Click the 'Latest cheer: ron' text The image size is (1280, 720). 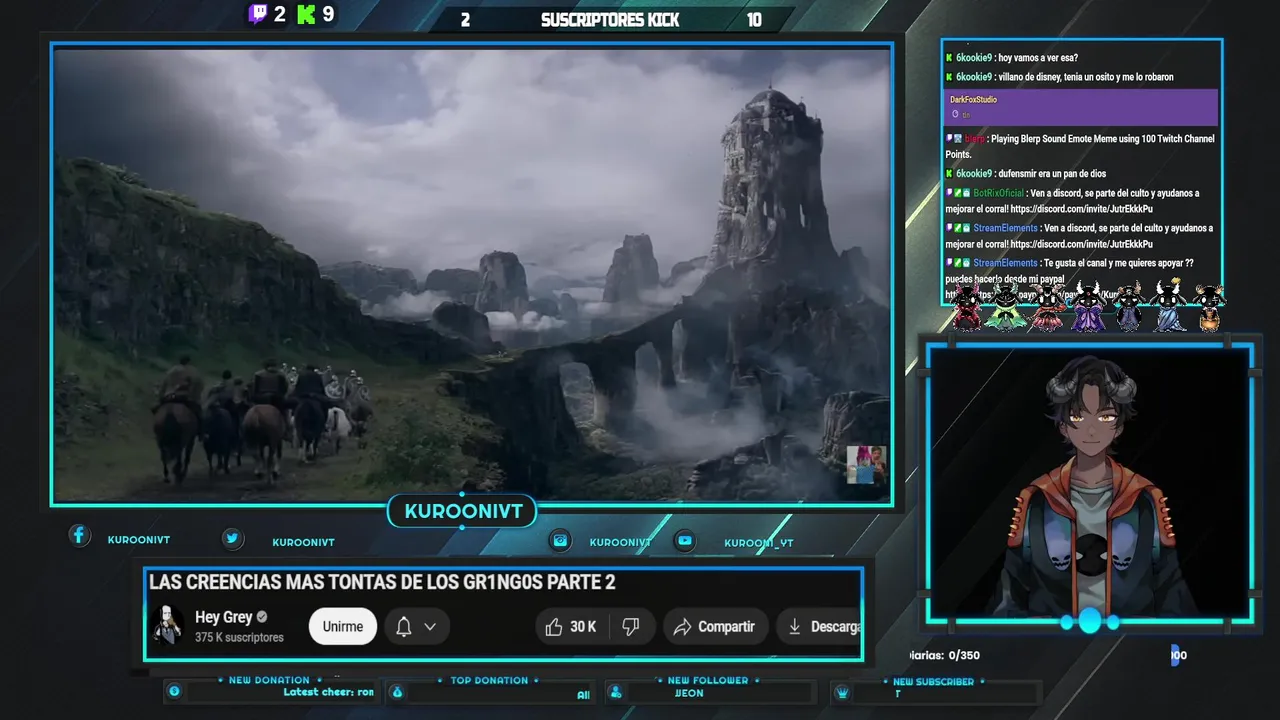(328, 692)
